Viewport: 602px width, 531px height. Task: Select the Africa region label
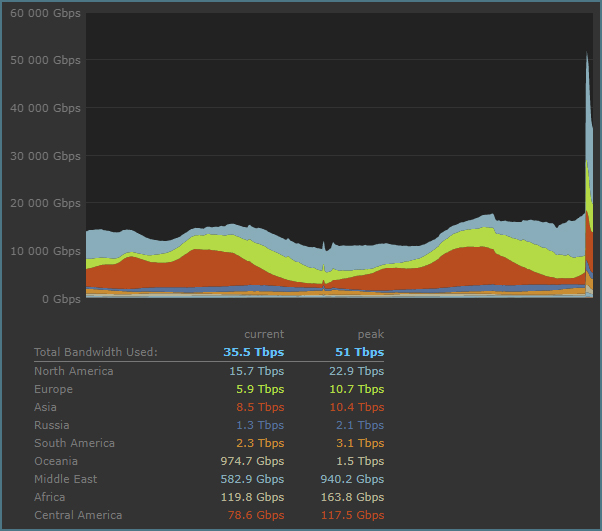point(50,497)
